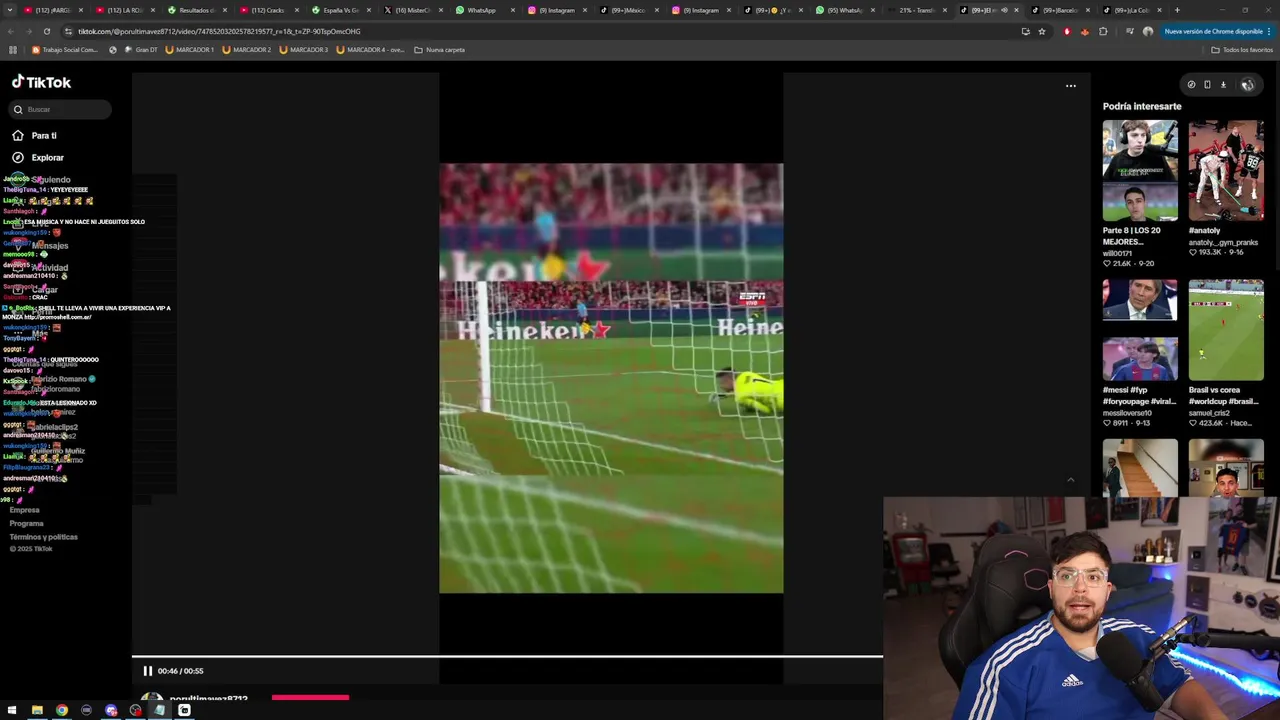This screenshot has height=720, width=1280.
Task: Open the Chrome apps grid icon
Action: 12,49
